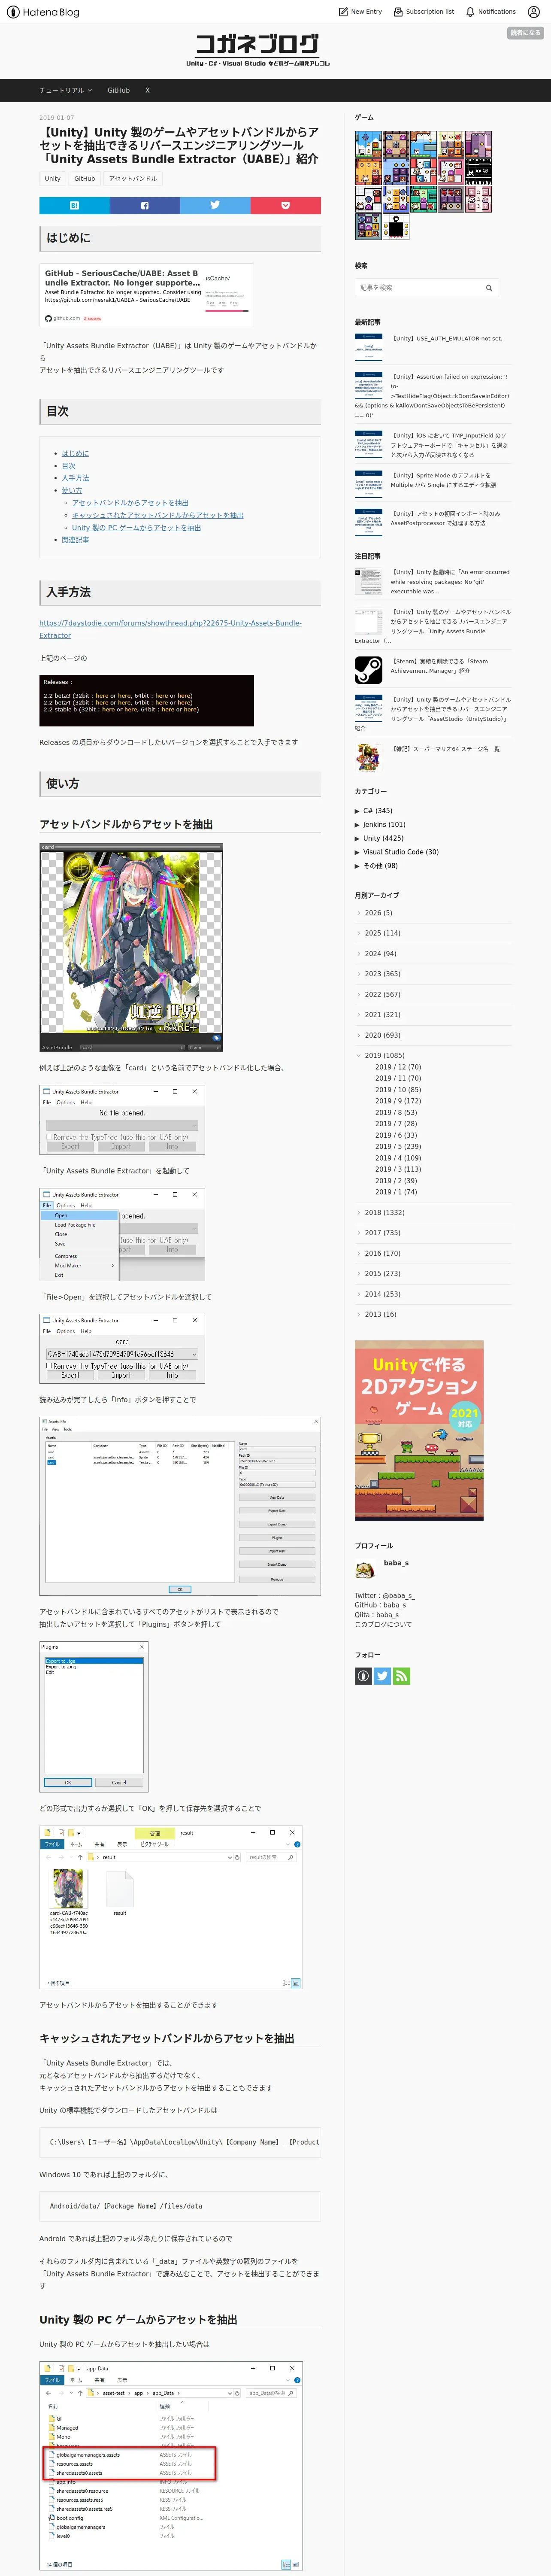
Task: Expand the 2025 (114) archive arrow
Action: tap(359, 933)
